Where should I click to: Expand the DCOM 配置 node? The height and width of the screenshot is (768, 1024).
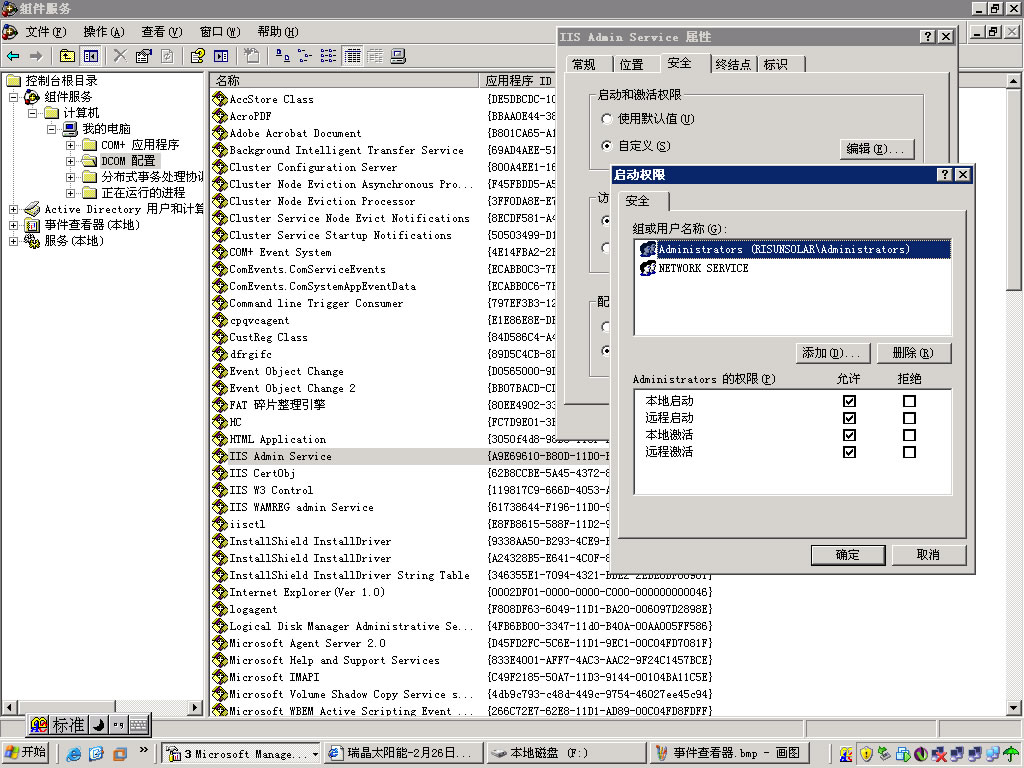pos(71,161)
